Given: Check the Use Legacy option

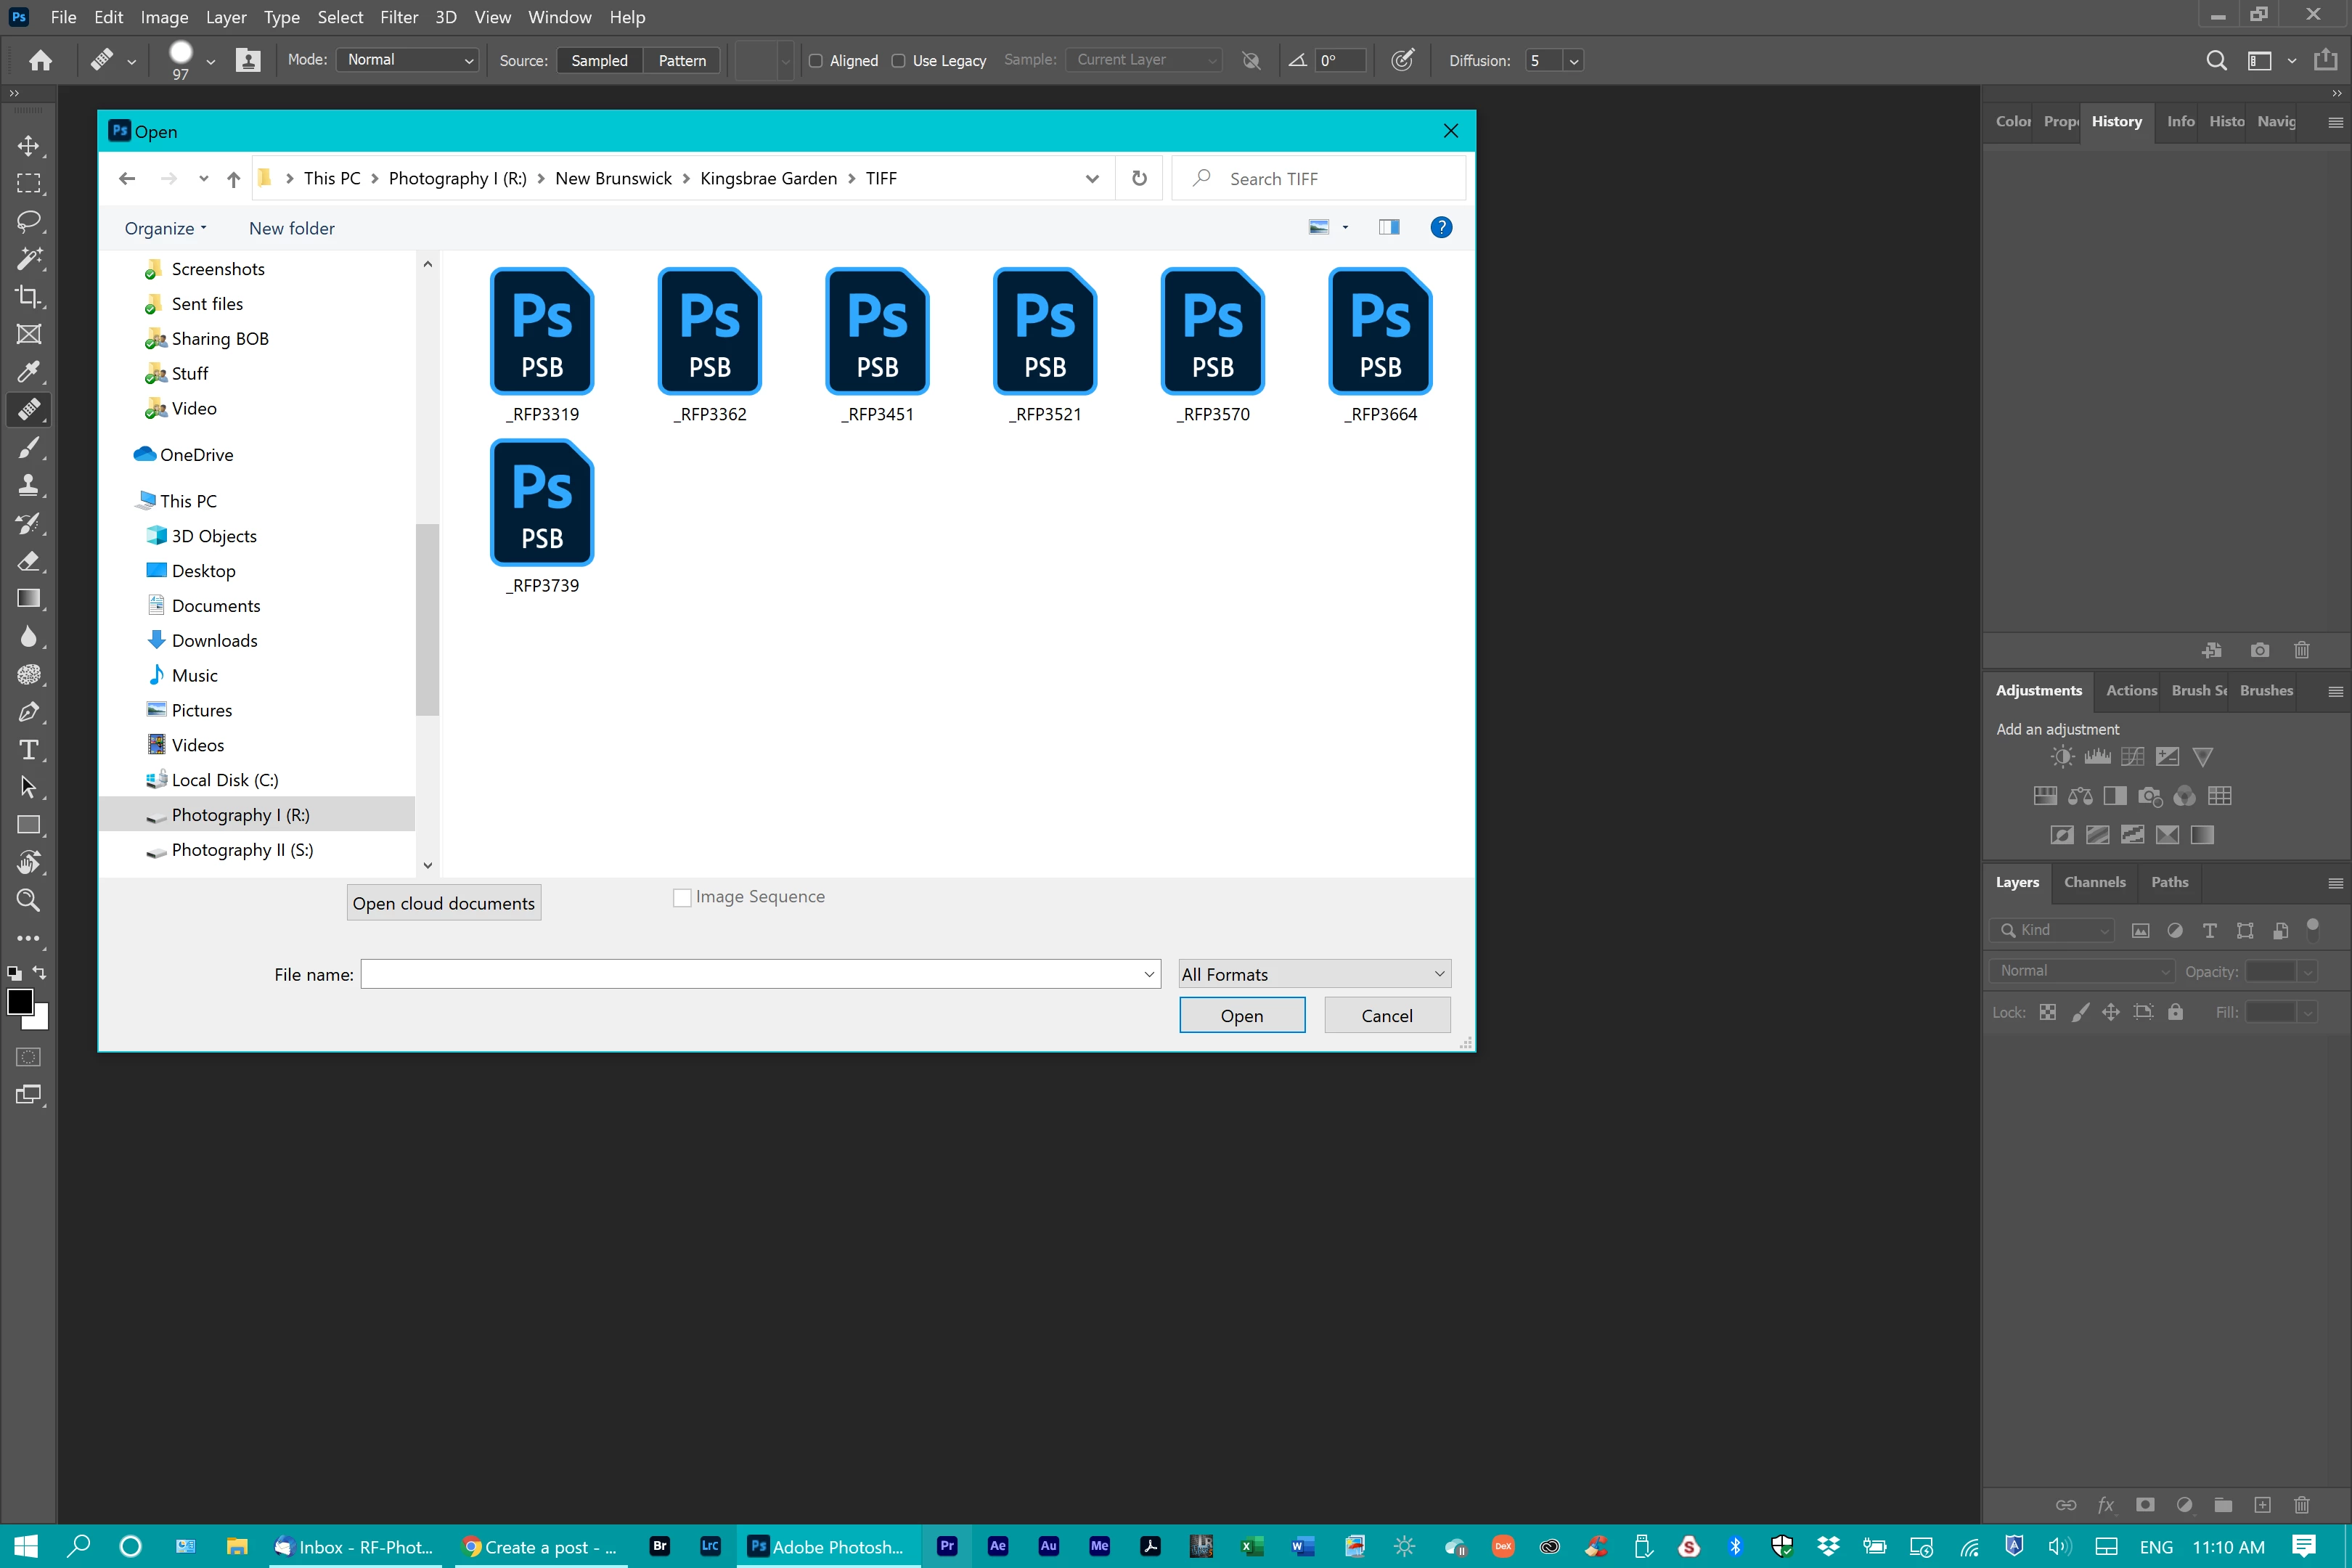Looking at the screenshot, I should click(x=898, y=61).
